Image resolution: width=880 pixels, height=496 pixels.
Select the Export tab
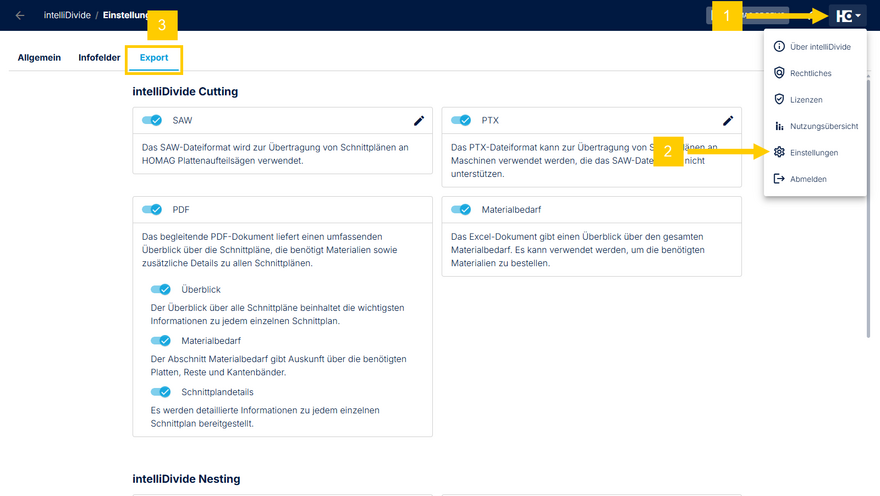coord(153,58)
